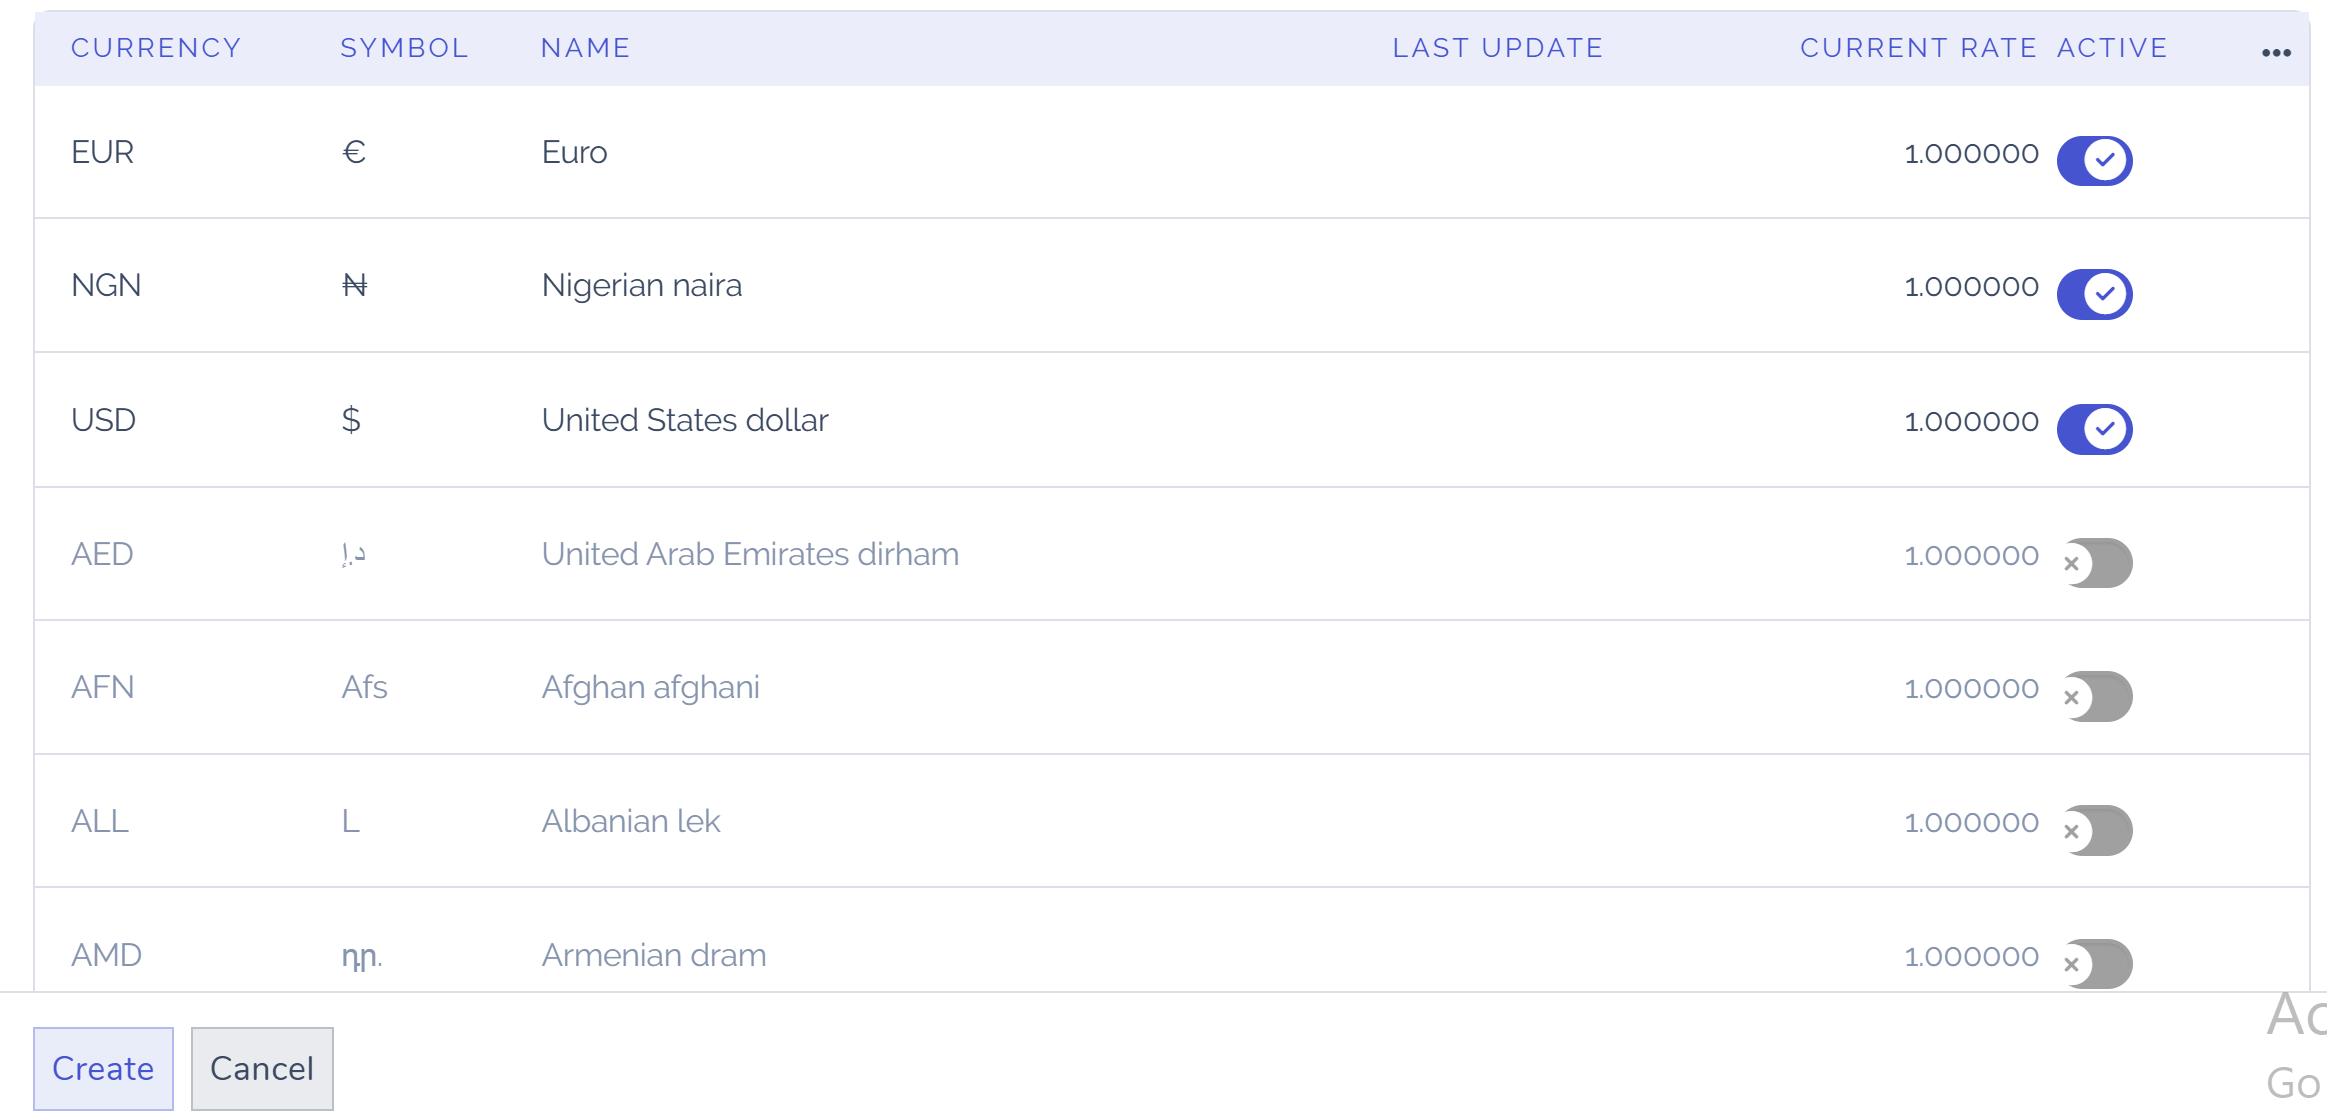
Task: Disable the EUR currency toggle
Action: [2094, 160]
